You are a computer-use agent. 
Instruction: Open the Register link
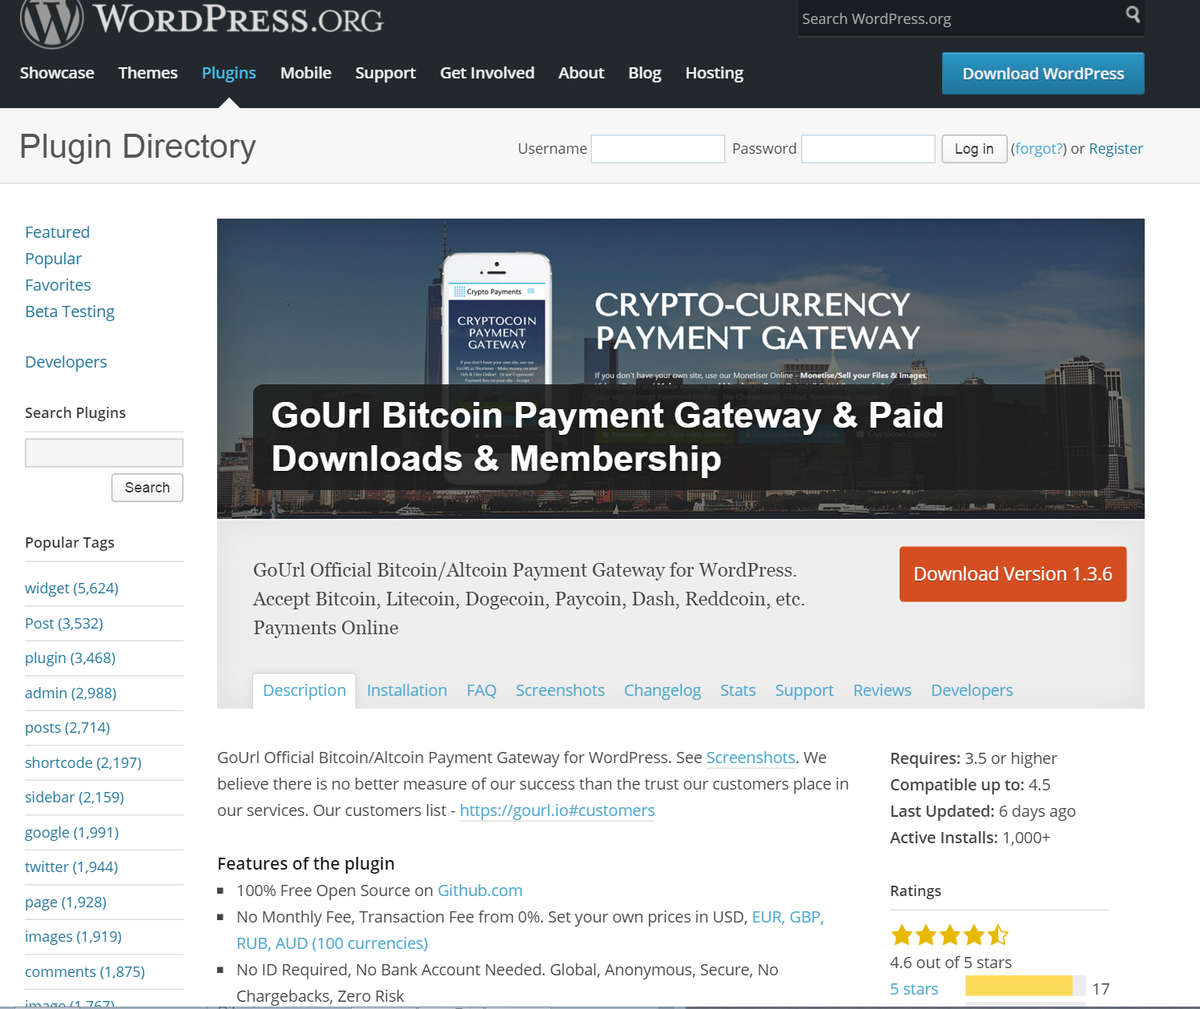pos(1116,148)
